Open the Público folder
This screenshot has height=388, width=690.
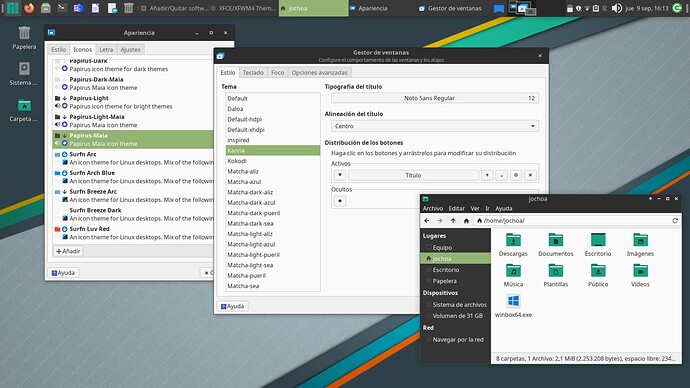pos(598,276)
